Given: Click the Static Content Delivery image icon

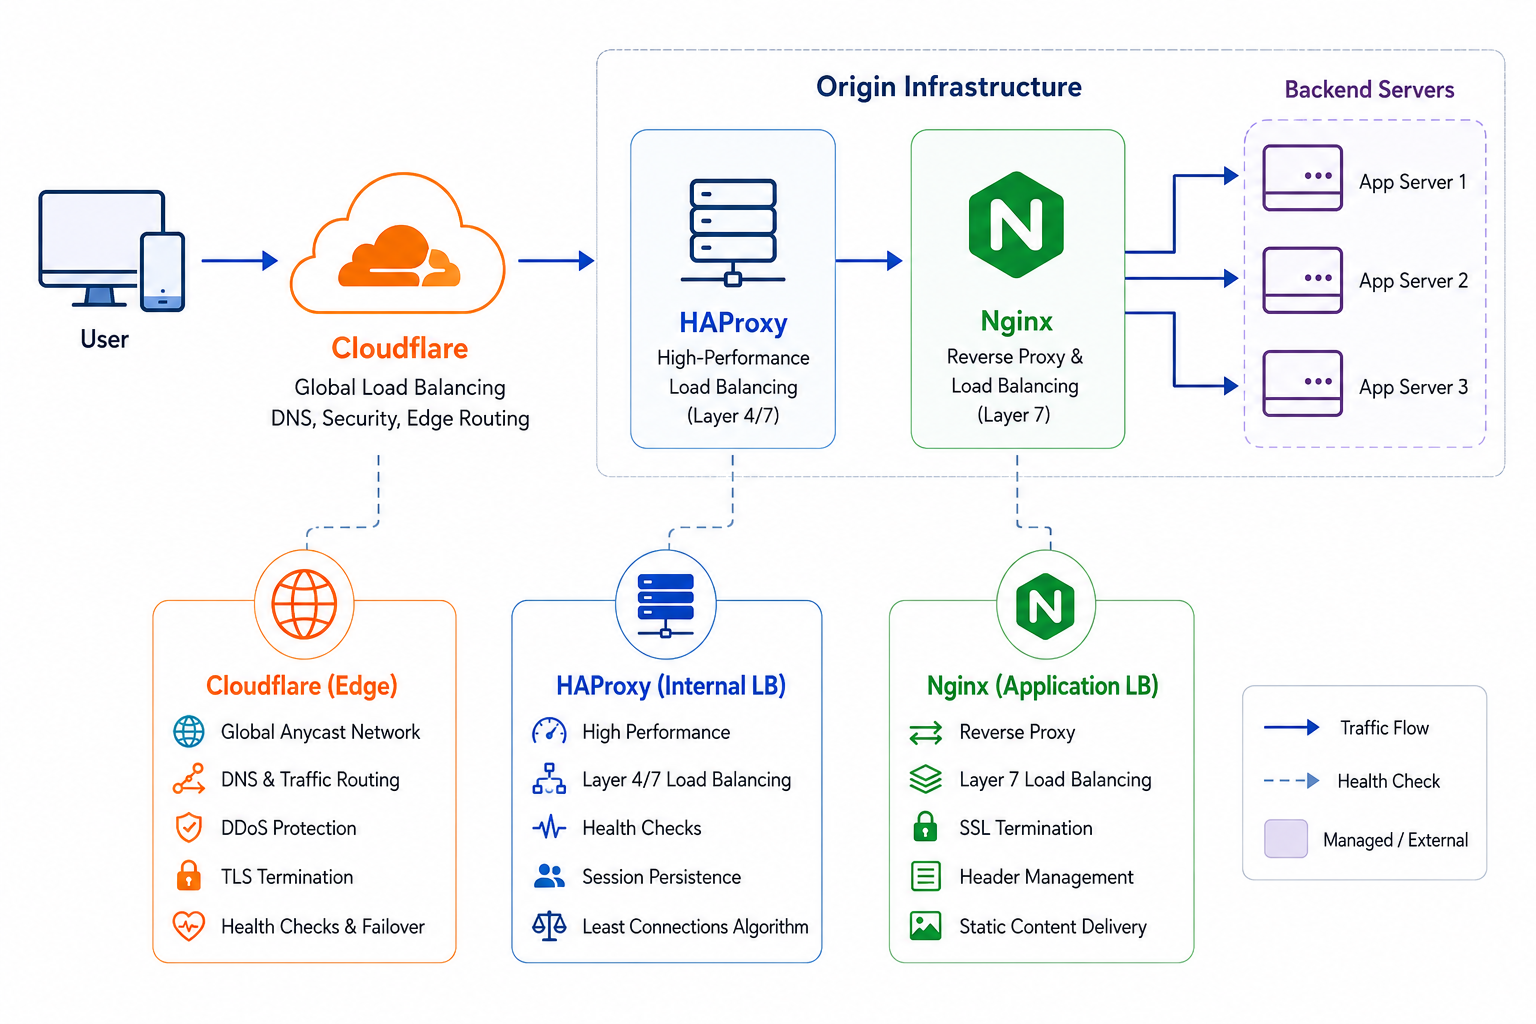Looking at the screenshot, I should click(926, 926).
